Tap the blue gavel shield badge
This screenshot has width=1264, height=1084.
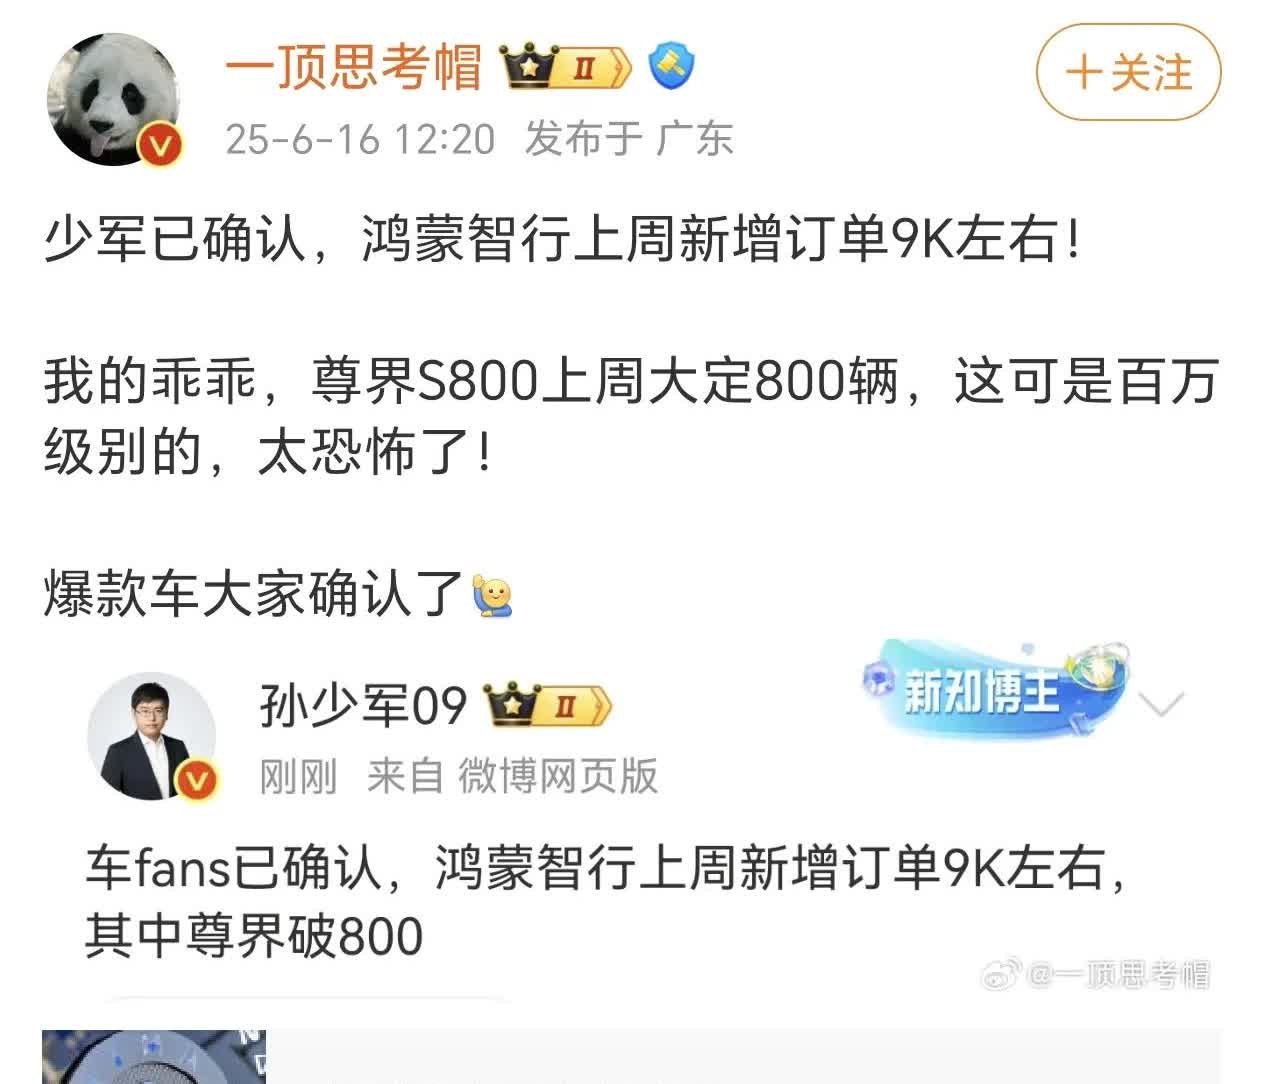pyautogui.click(x=672, y=68)
